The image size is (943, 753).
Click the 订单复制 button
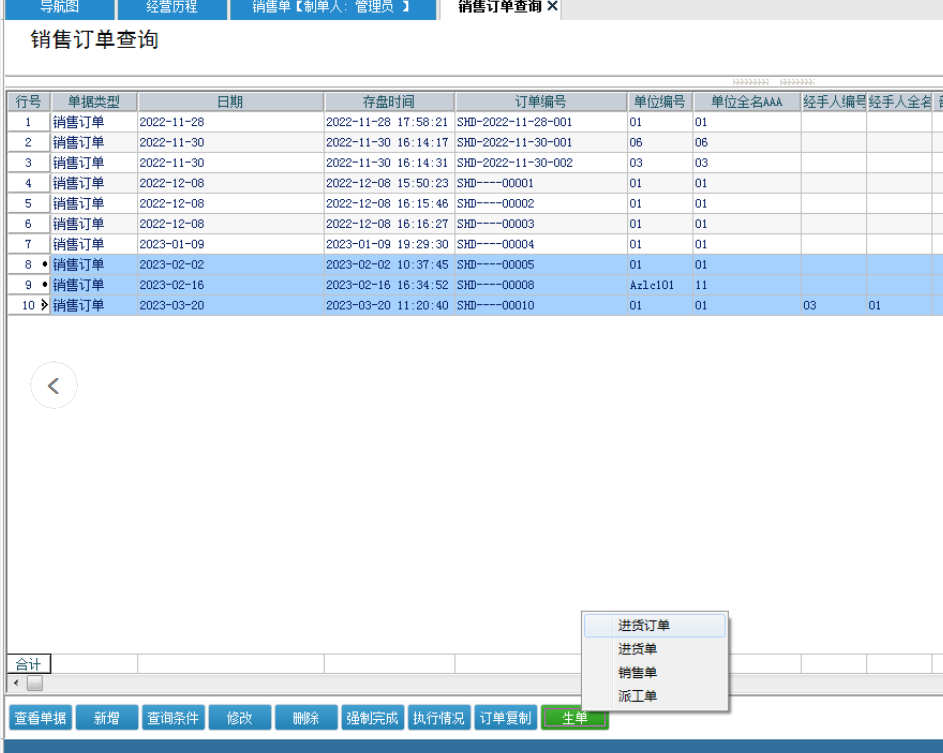click(505, 718)
